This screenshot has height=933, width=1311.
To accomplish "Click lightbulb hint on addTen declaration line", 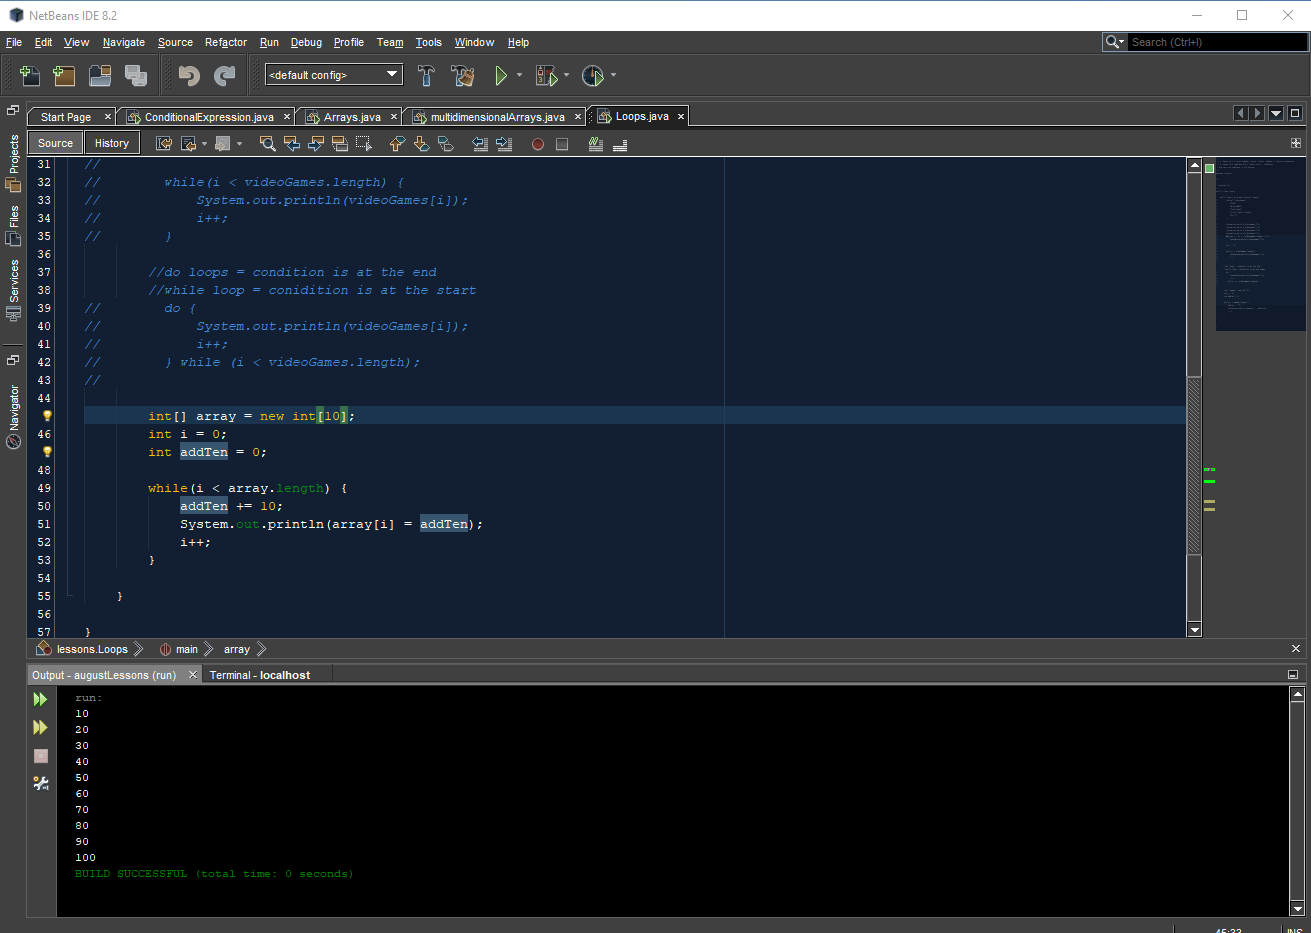I will coord(46,452).
